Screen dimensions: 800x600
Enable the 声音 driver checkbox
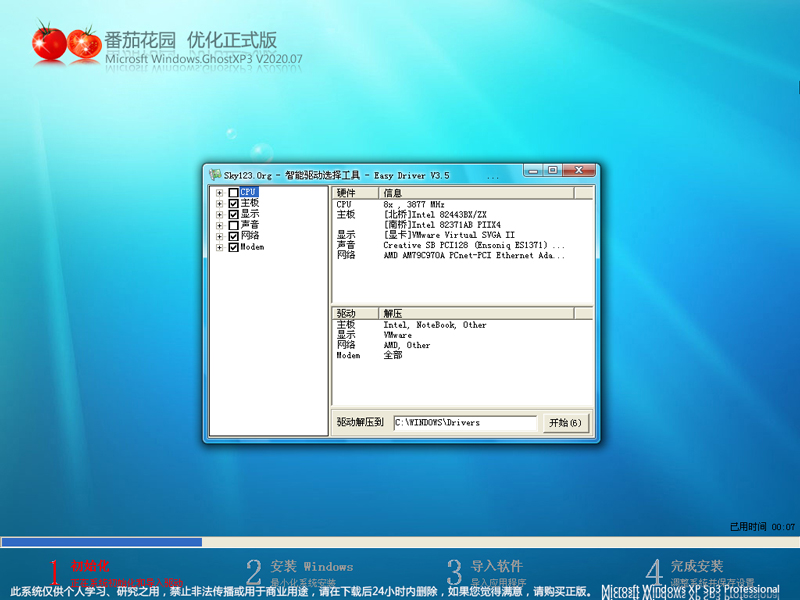click(231, 225)
